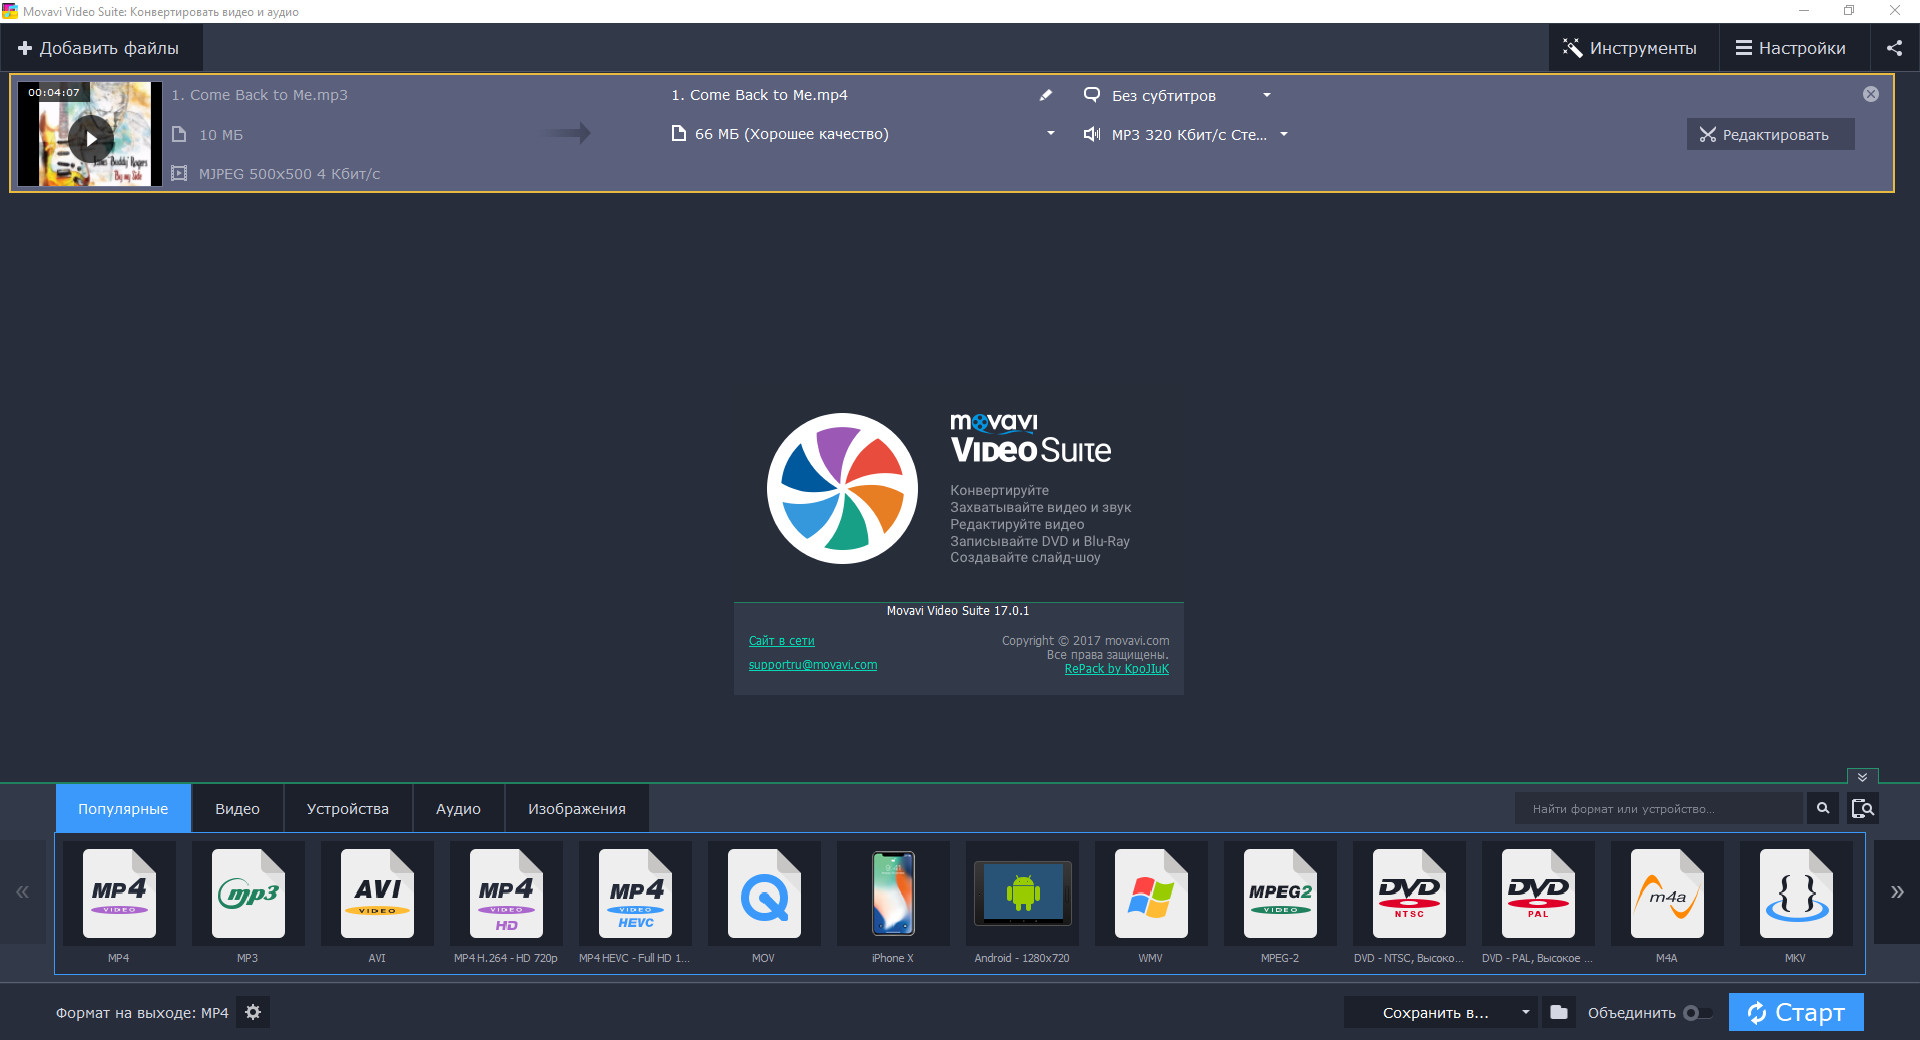Start conversion with the Старт button
The image size is (1920, 1040).
pos(1796,1012)
